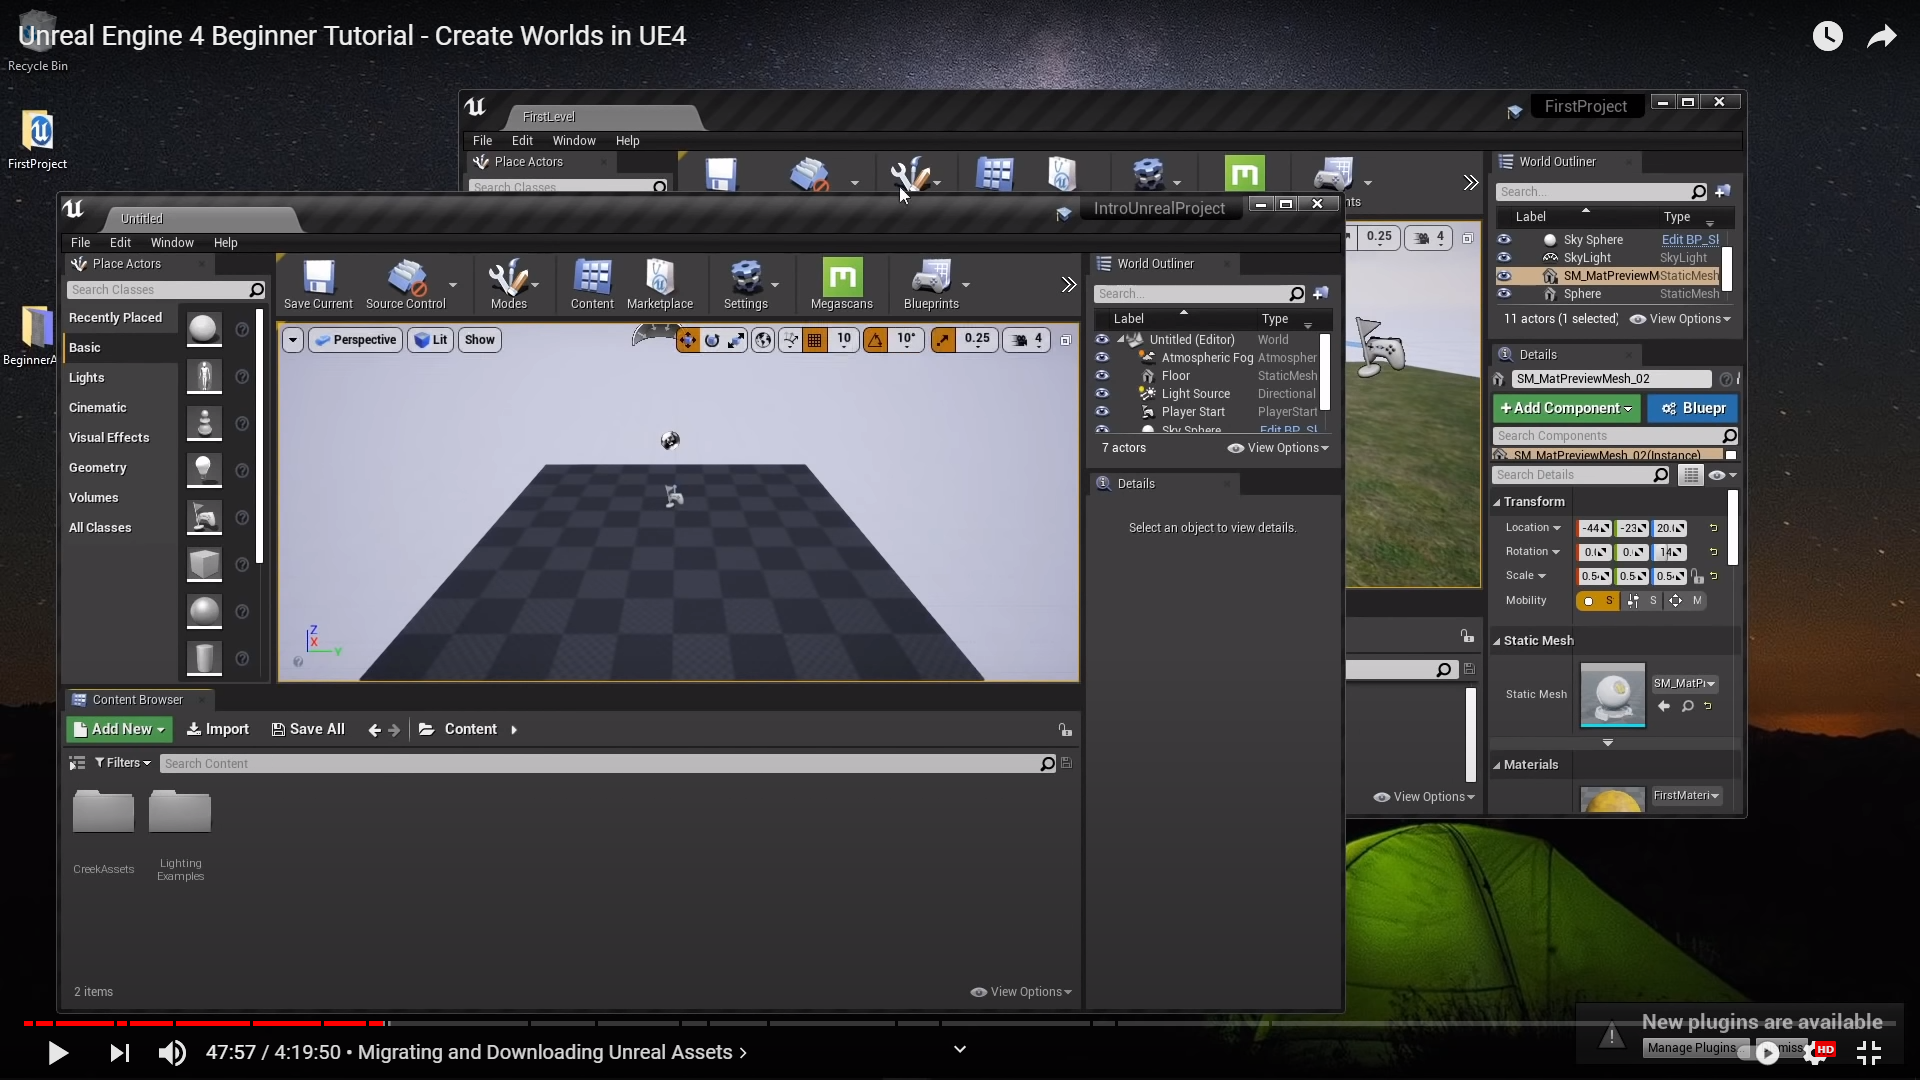Hide the Floor actor using its eye icon
Viewport: 1920px width, 1080px height.
1102,375
